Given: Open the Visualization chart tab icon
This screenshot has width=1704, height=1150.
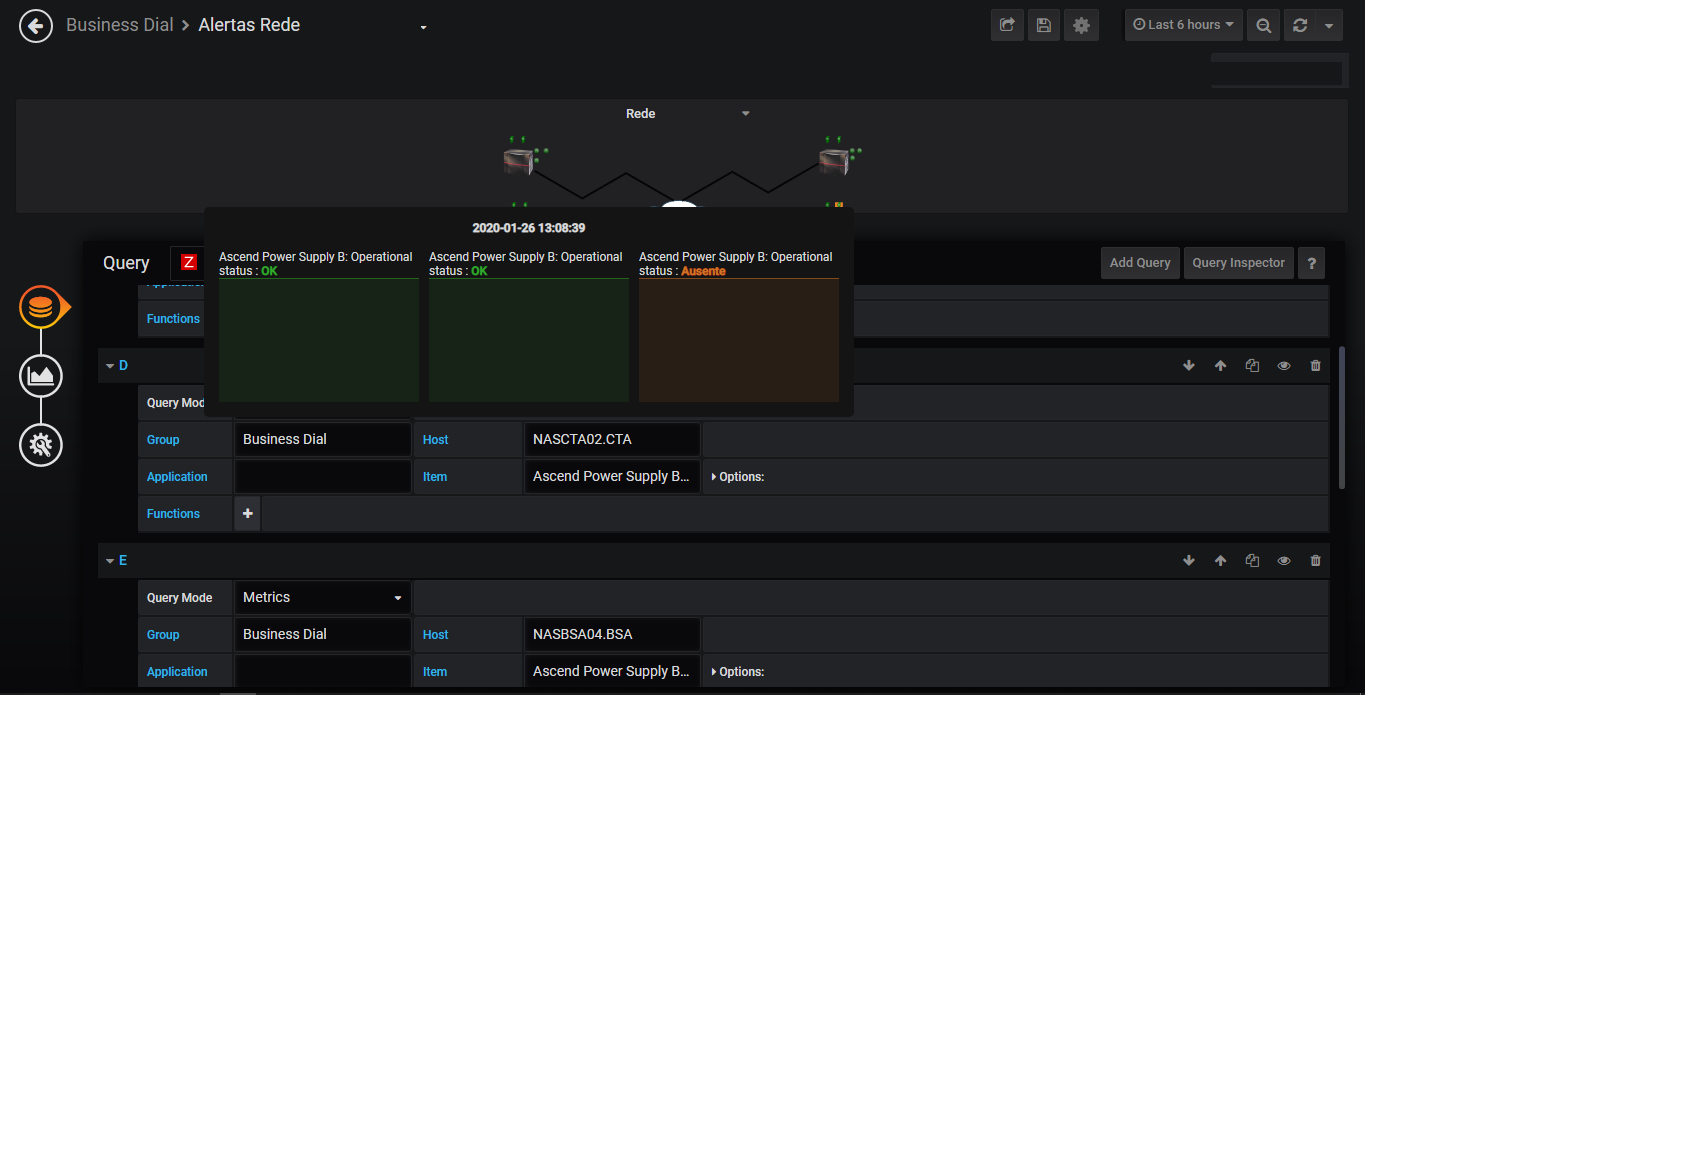Looking at the screenshot, I should pos(41,376).
